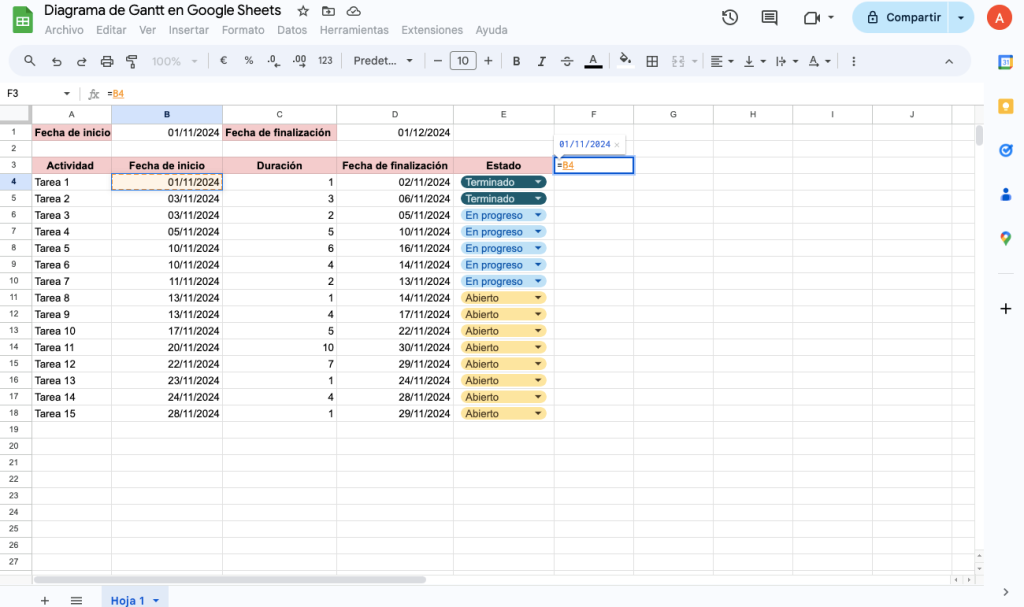Screen dimensions: 1024x607
Task: Open the Insertar menu
Action: [x=188, y=30]
